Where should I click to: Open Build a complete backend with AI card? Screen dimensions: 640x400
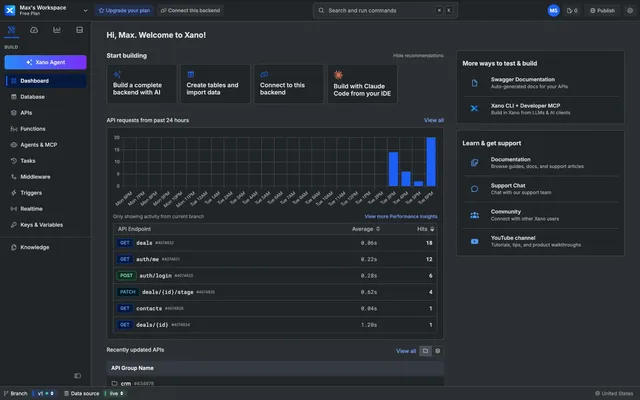[x=142, y=84]
